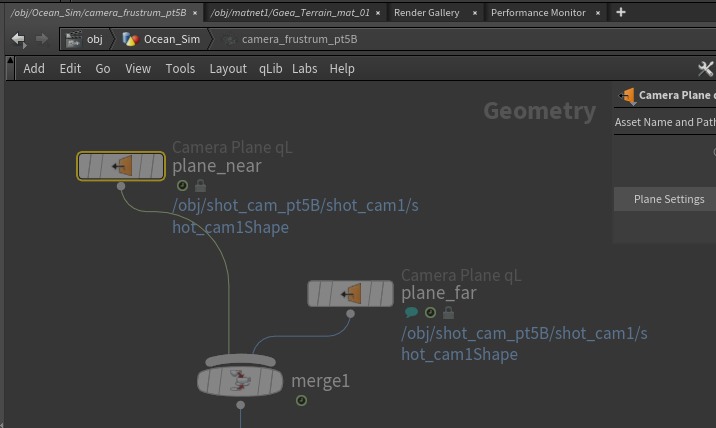Click the lock badge under plane_far
This screenshot has width=716, height=428.
click(448, 313)
